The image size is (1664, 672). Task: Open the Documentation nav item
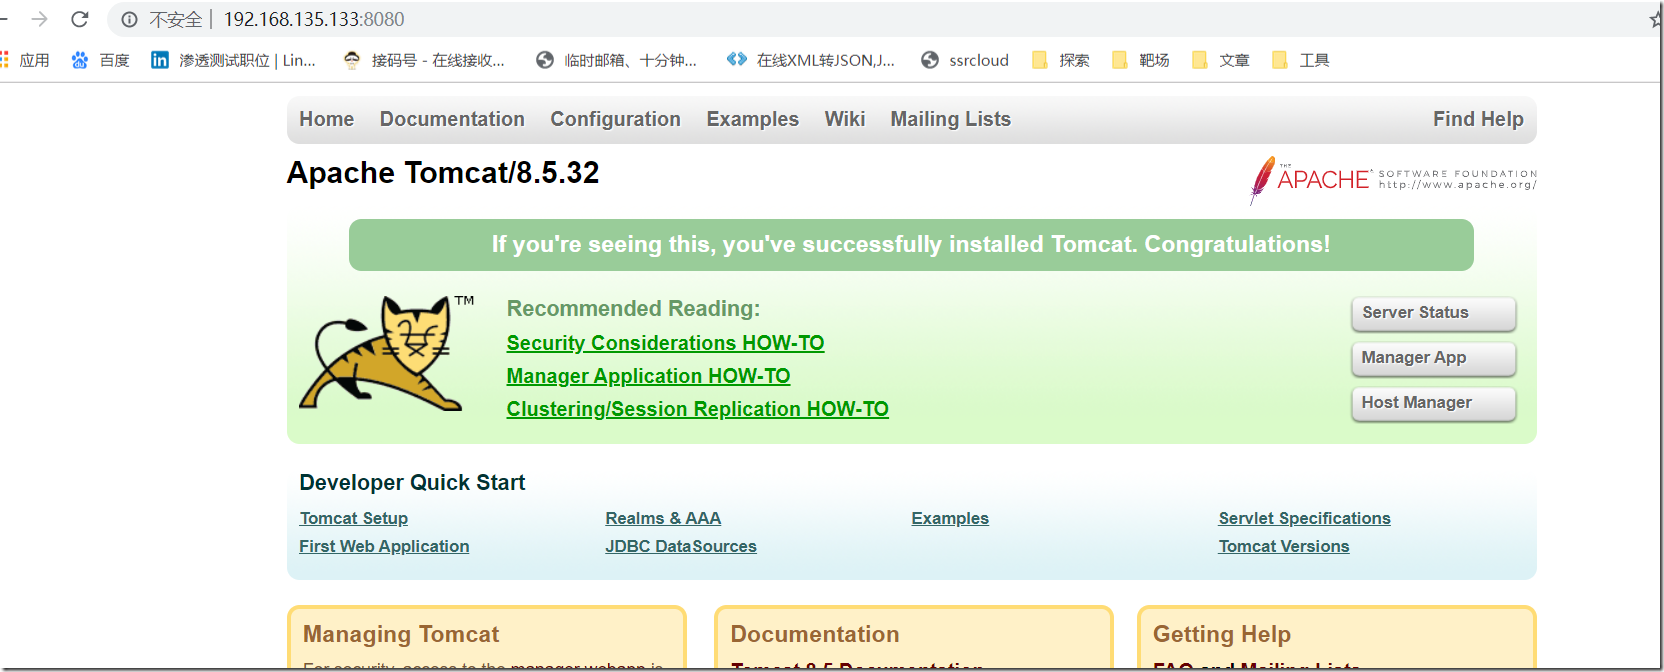[x=452, y=119]
